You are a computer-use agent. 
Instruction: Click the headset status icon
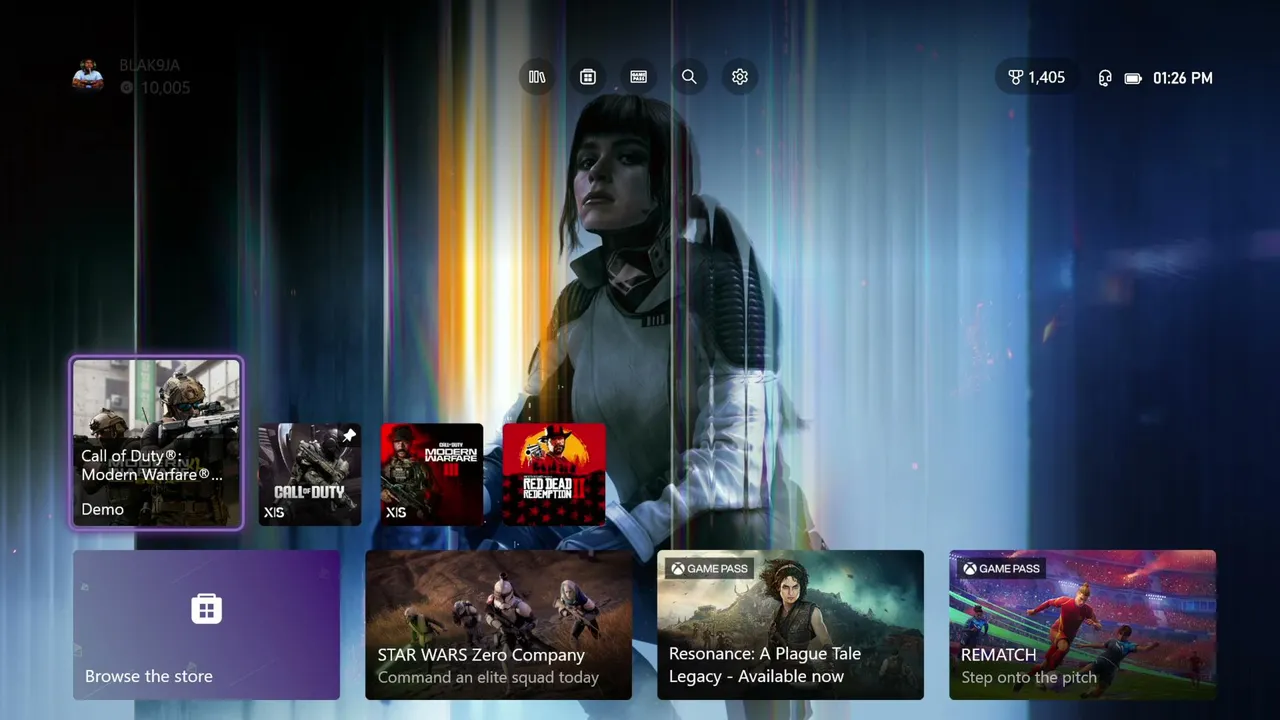tap(1105, 78)
